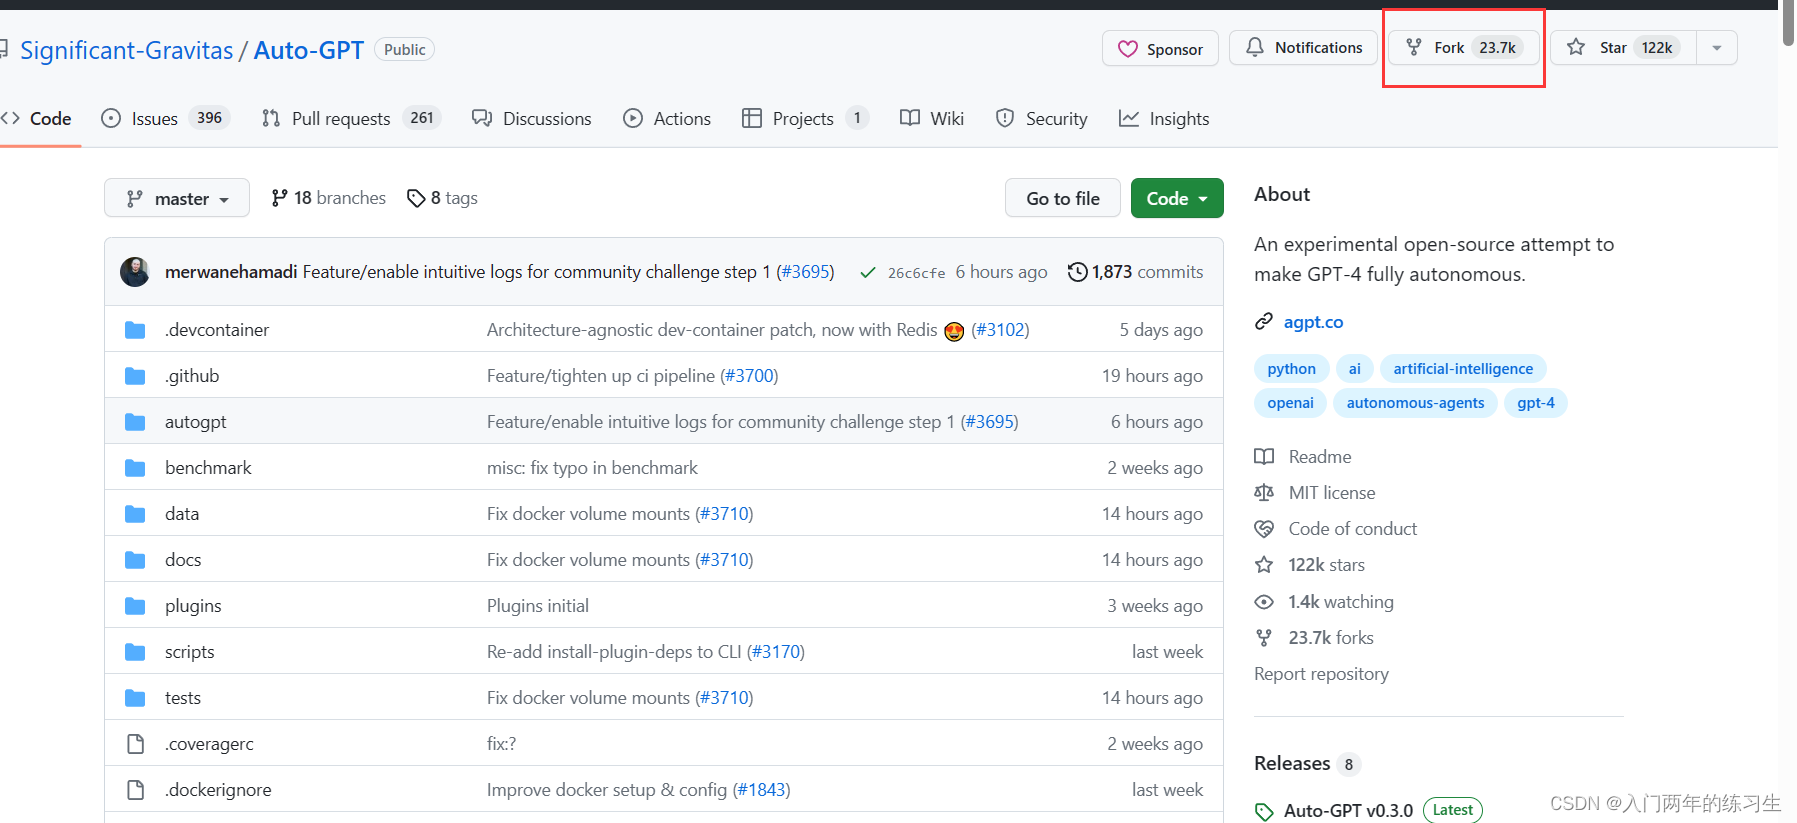Screen dimensions: 1797x823
Task: Open the 'fix:?' commit message
Action: 502,744
